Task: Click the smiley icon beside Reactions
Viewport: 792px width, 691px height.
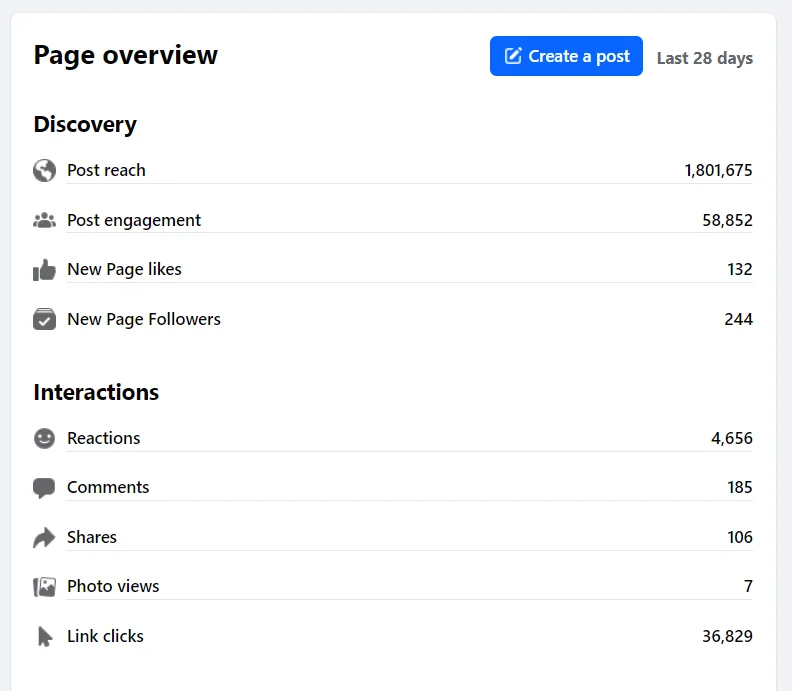Action: pyautogui.click(x=44, y=438)
